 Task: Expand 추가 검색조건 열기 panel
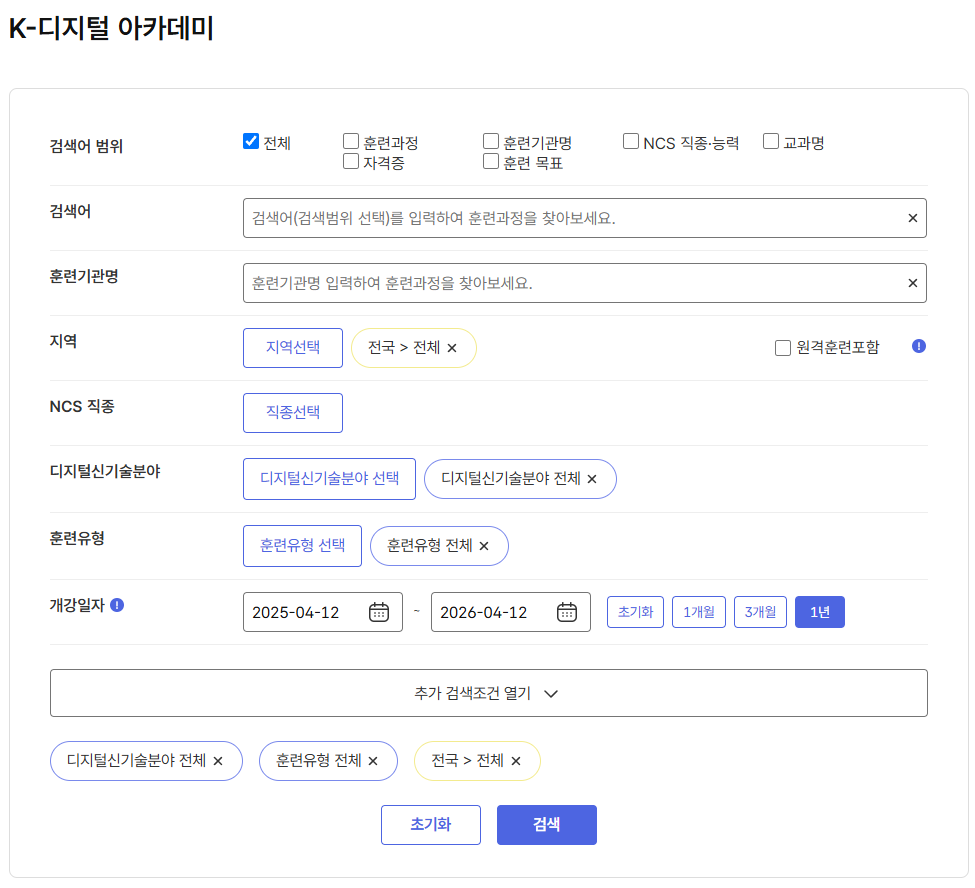(x=488, y=693)
